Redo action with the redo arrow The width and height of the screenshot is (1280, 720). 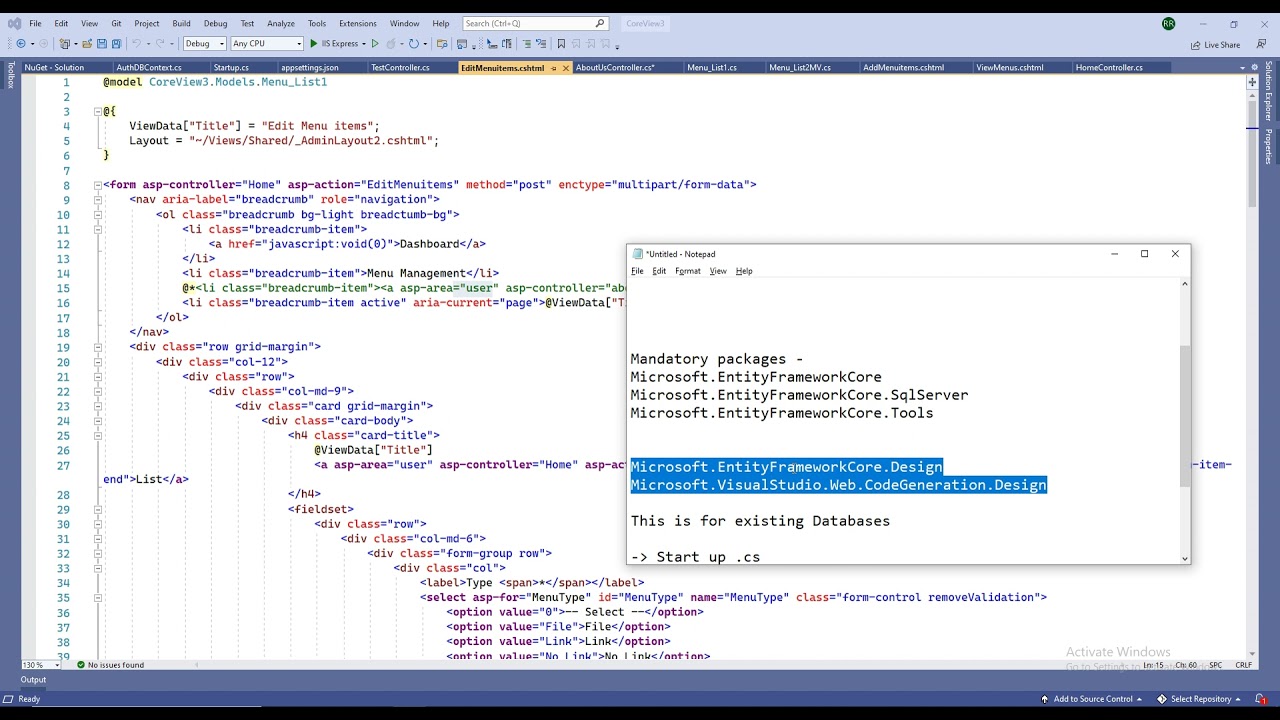(160, 44)
